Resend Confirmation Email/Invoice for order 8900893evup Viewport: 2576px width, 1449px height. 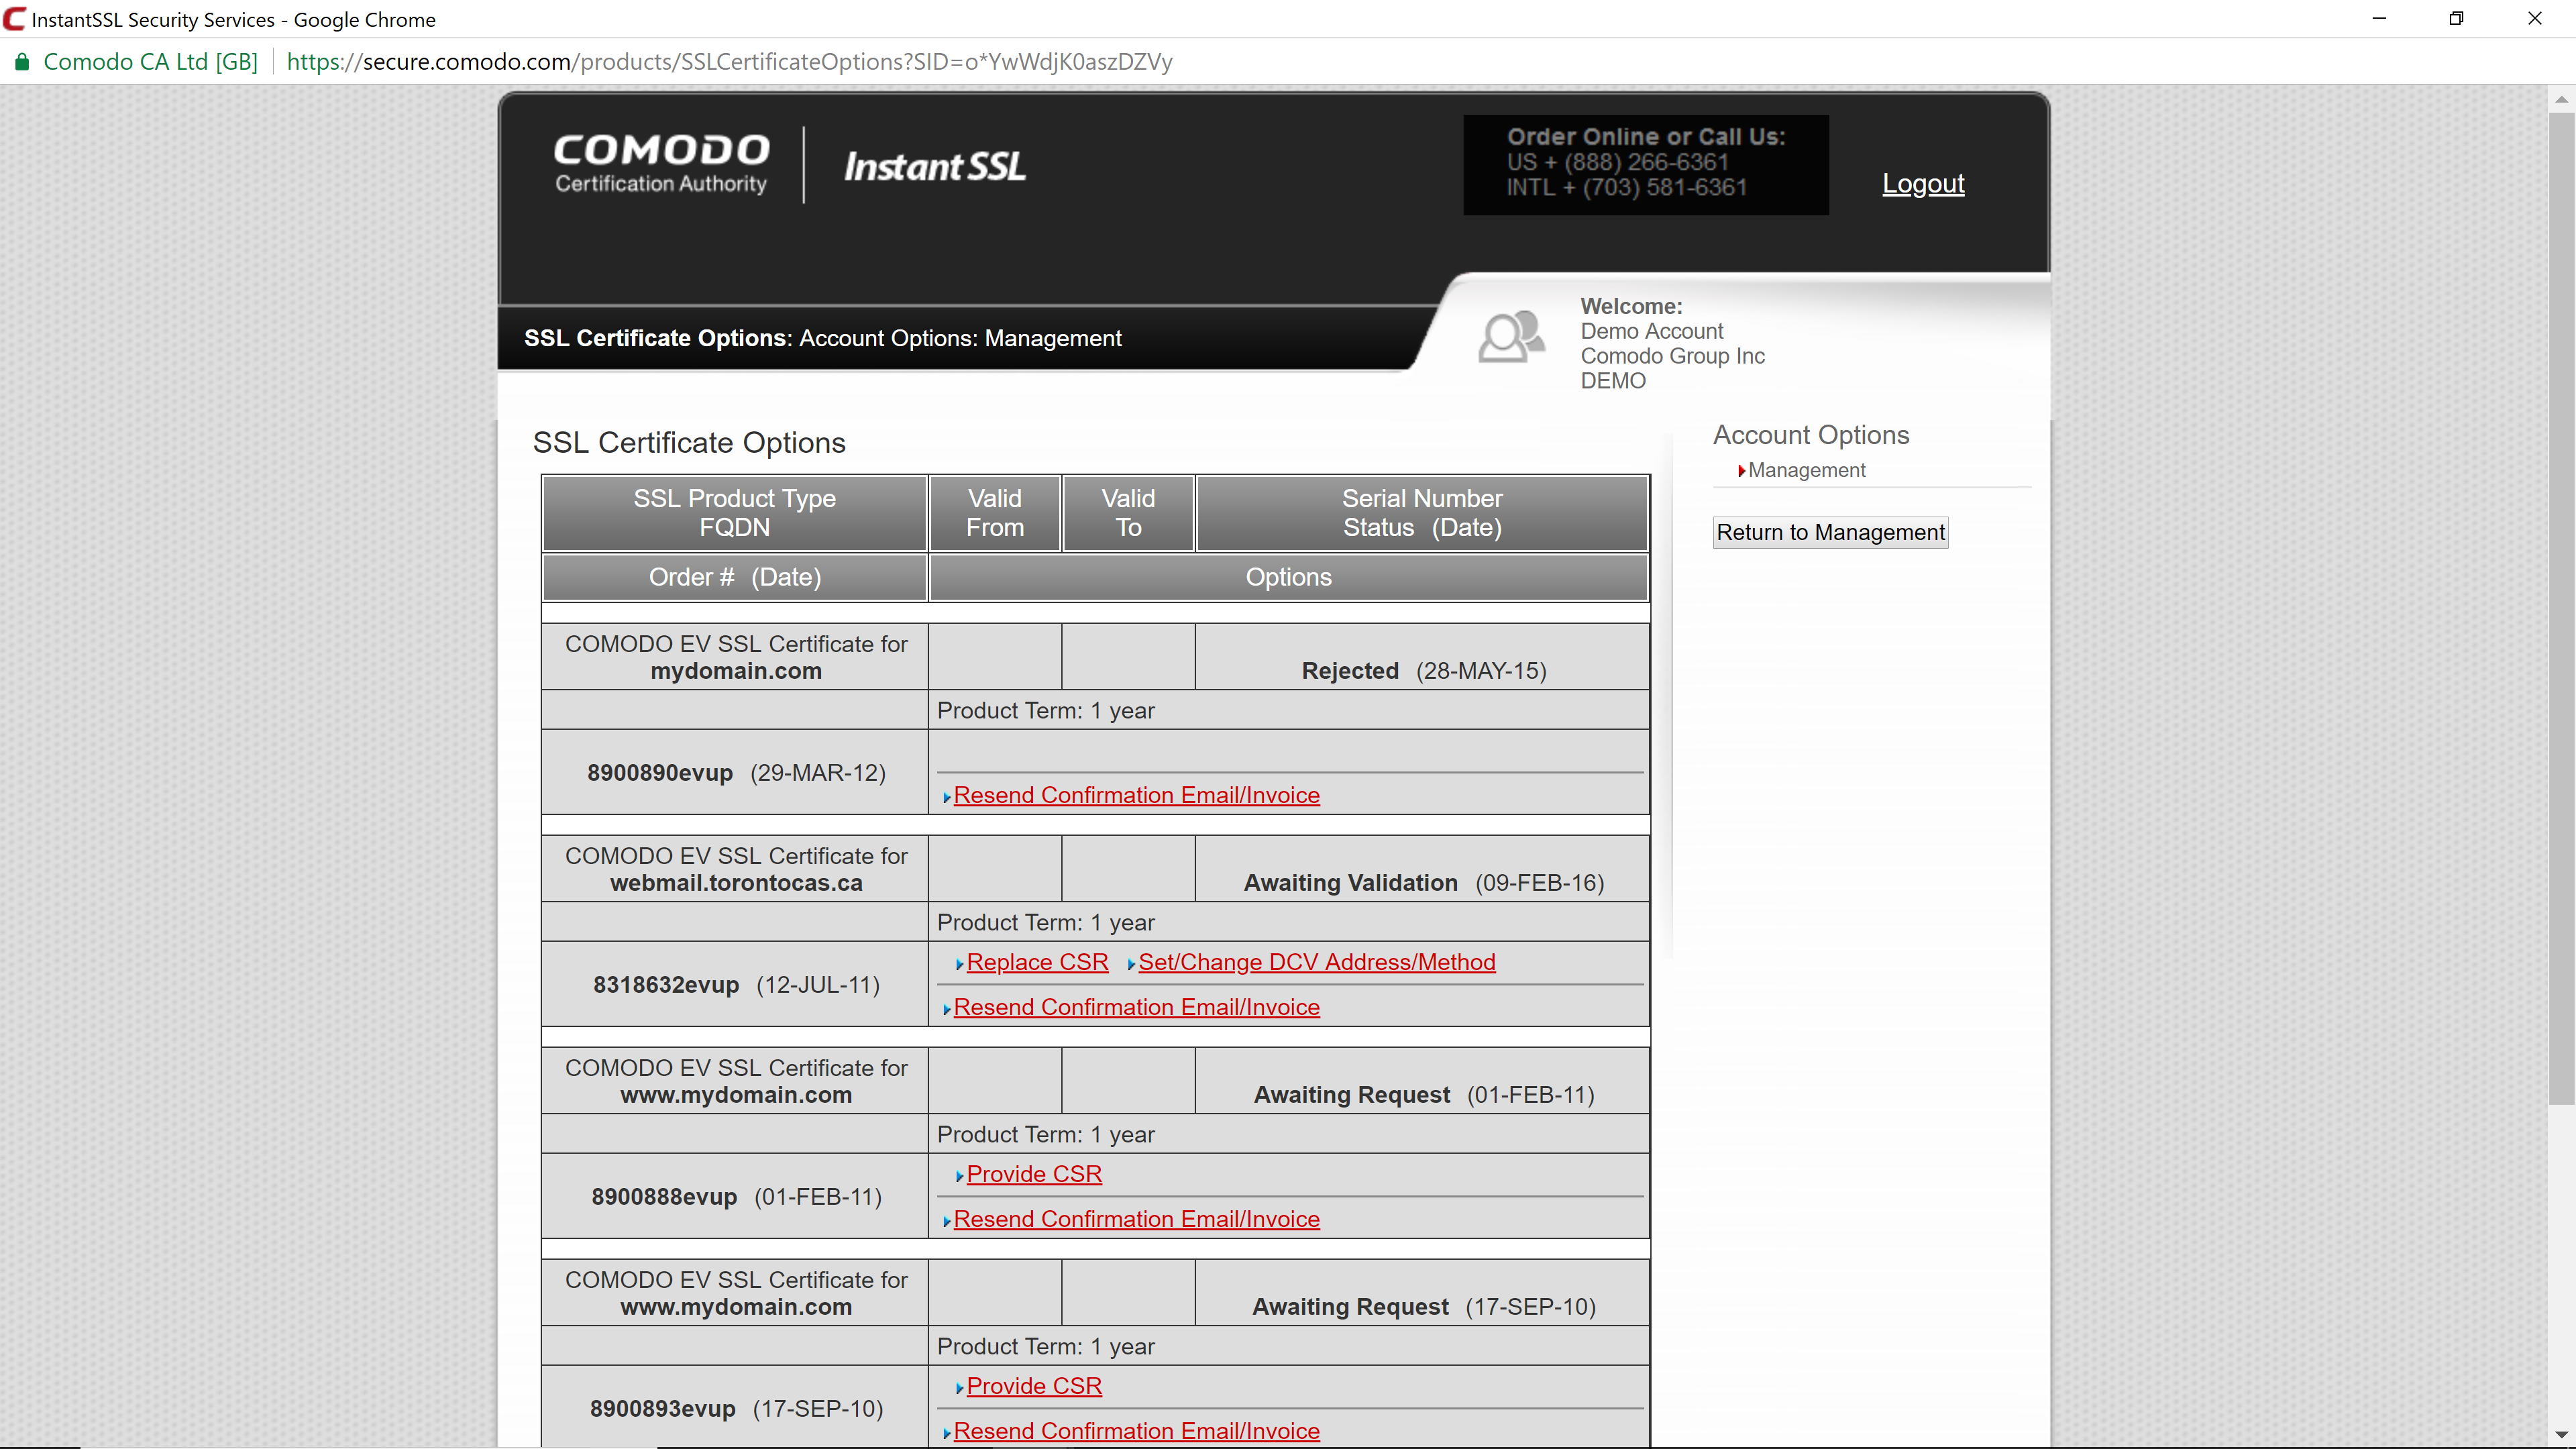tap(1136, 1431)
